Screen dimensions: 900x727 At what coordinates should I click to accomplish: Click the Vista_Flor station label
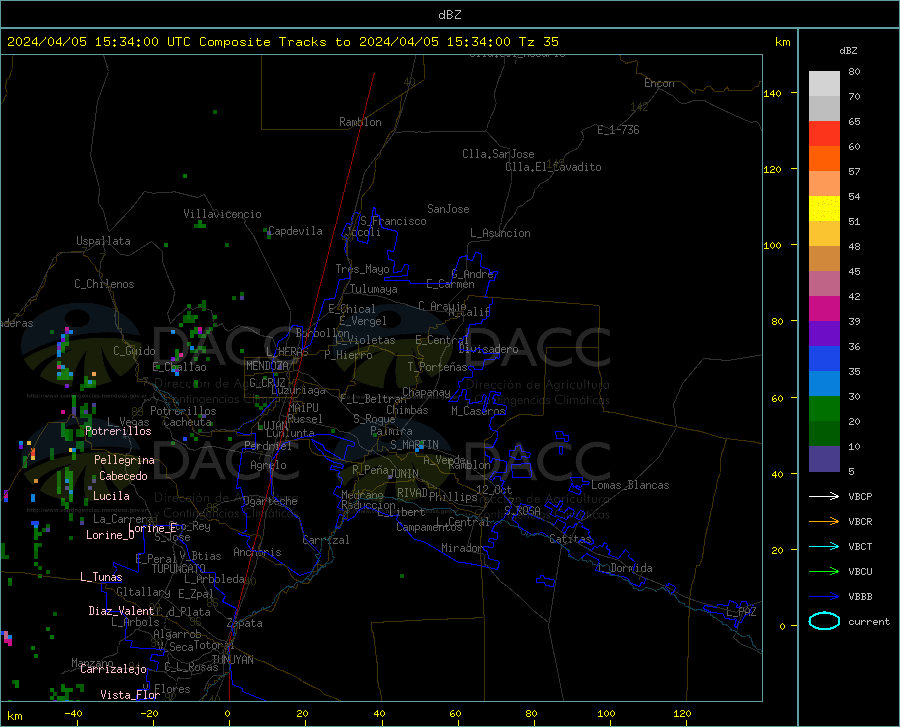tap(130, 695)
